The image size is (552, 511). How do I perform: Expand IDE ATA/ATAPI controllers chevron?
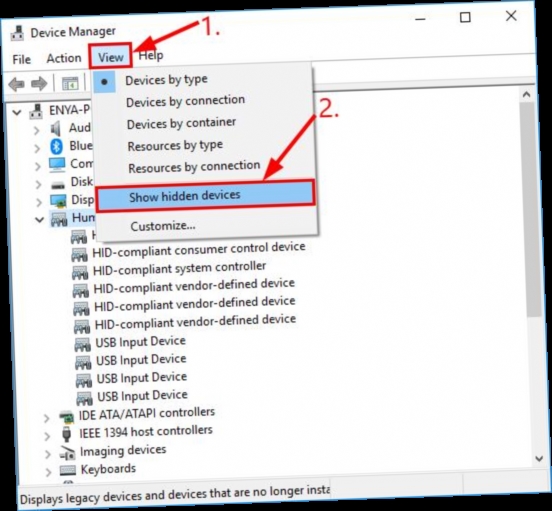tap(46, 418)
